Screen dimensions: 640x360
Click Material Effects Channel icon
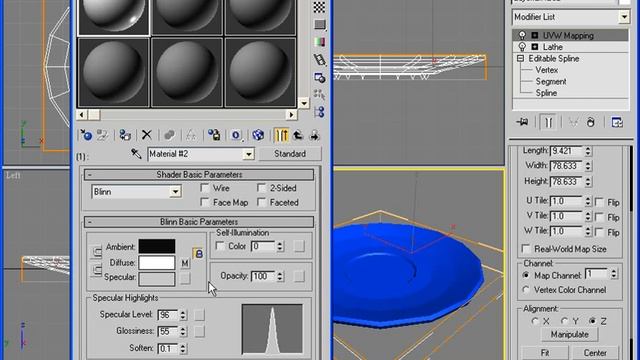[236, 135]
